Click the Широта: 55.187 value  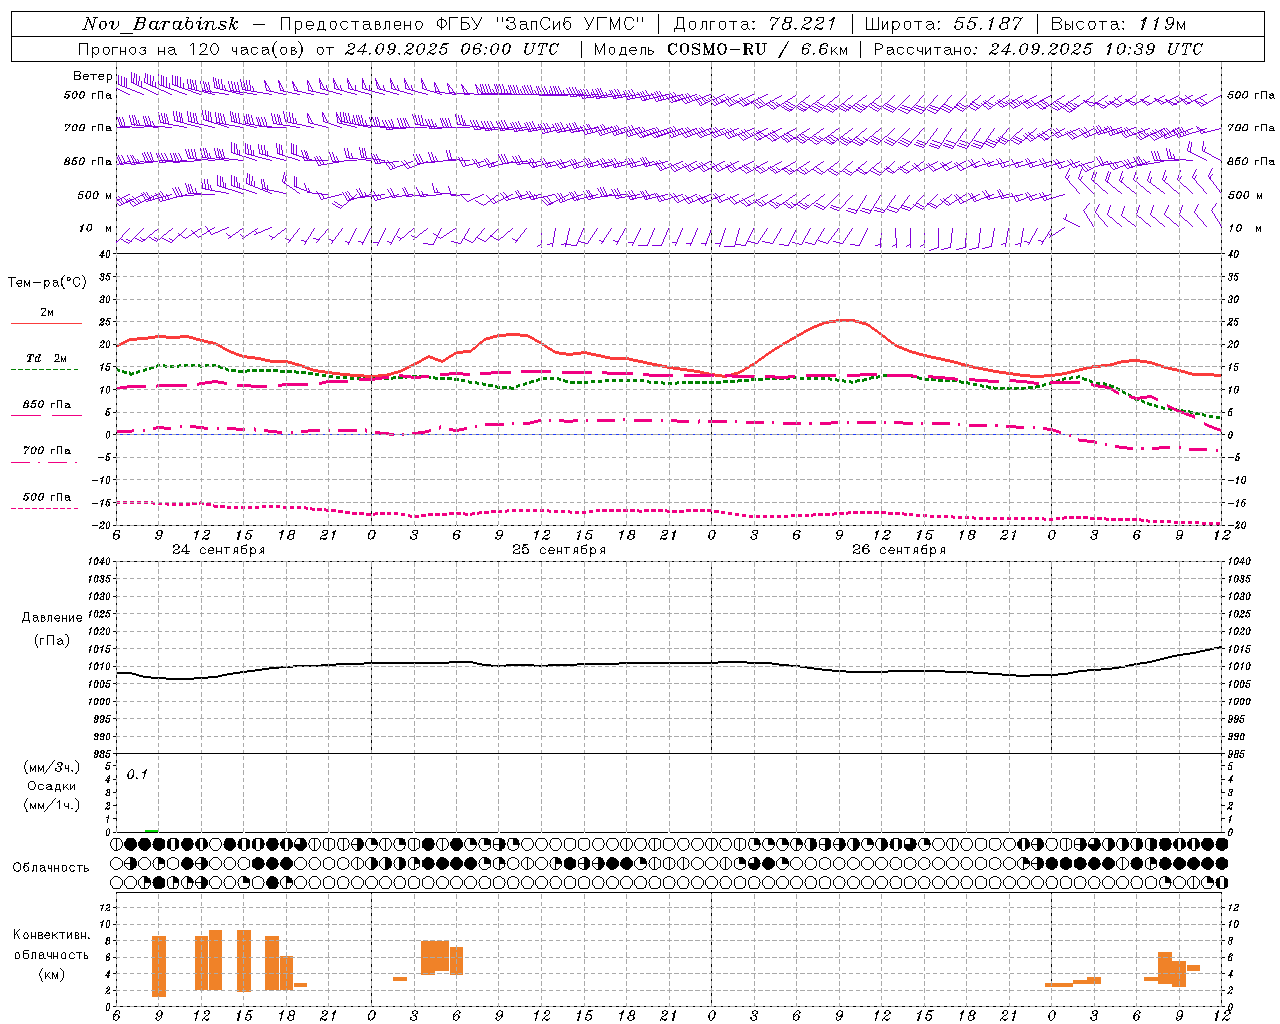pos(944,24)
